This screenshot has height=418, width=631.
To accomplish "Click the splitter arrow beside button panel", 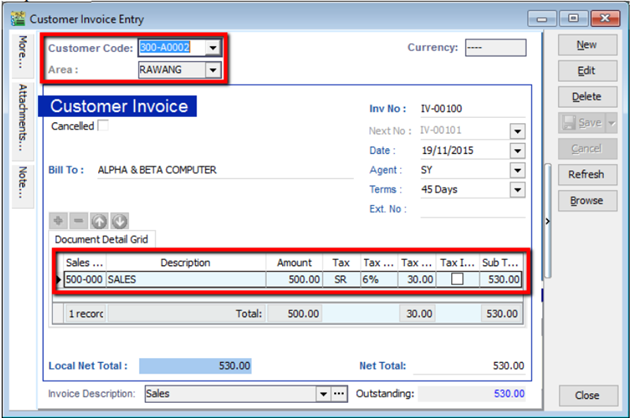I will [x=547, y=220].
